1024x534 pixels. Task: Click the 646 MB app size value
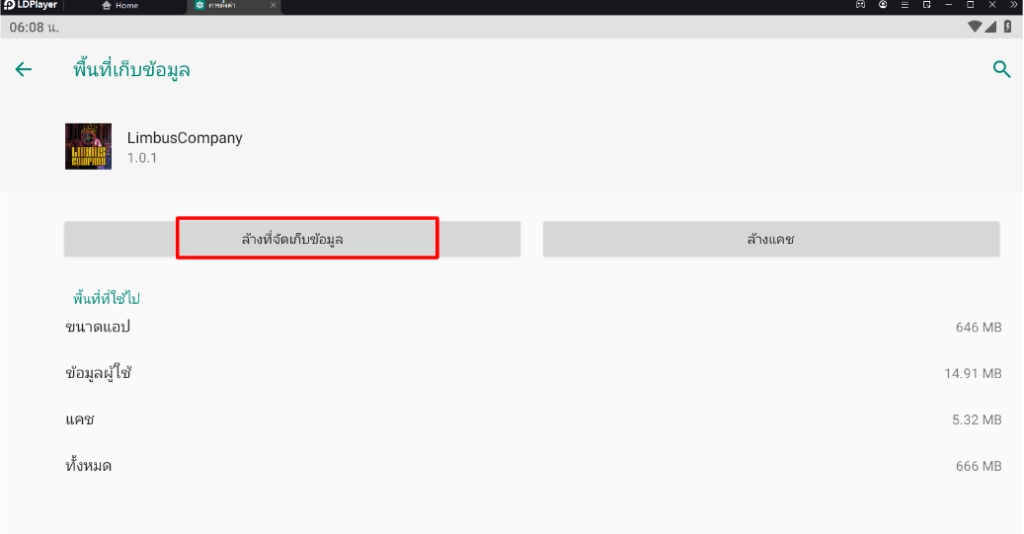click(978, 327)
